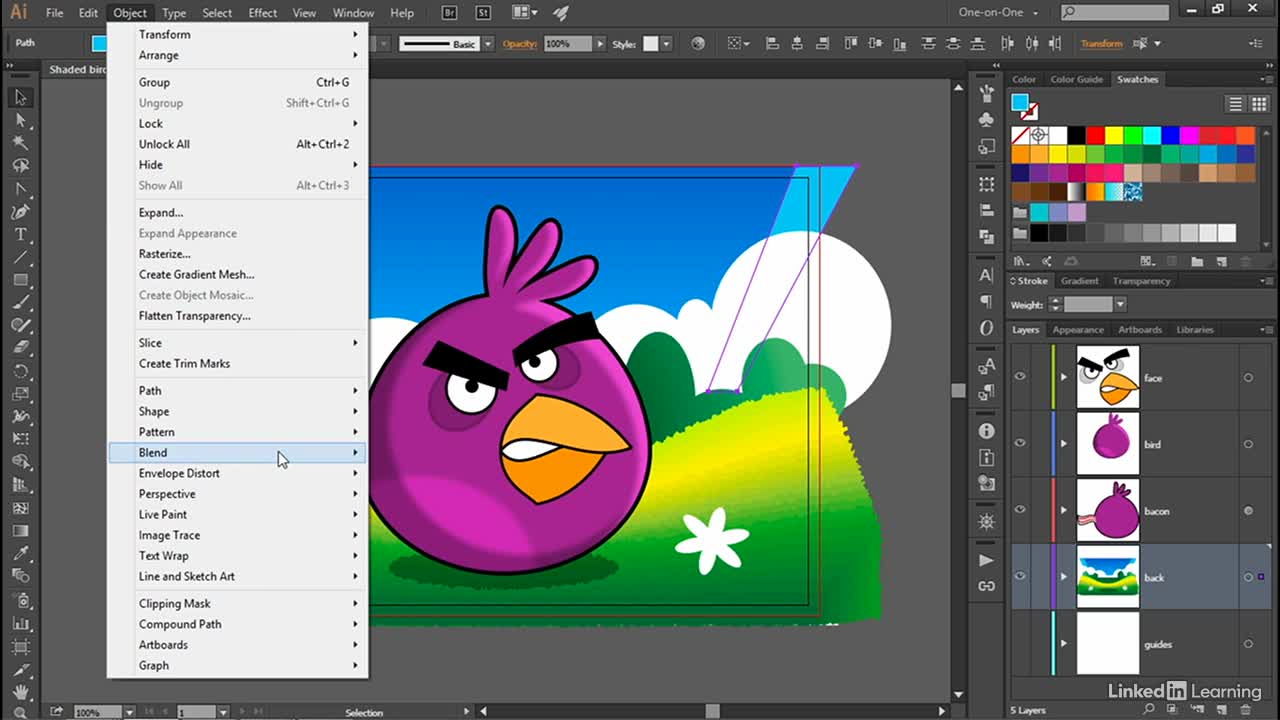Click the bacon layer target circle
This screenshot has width=1280, height=720.
click(1248, 510)
